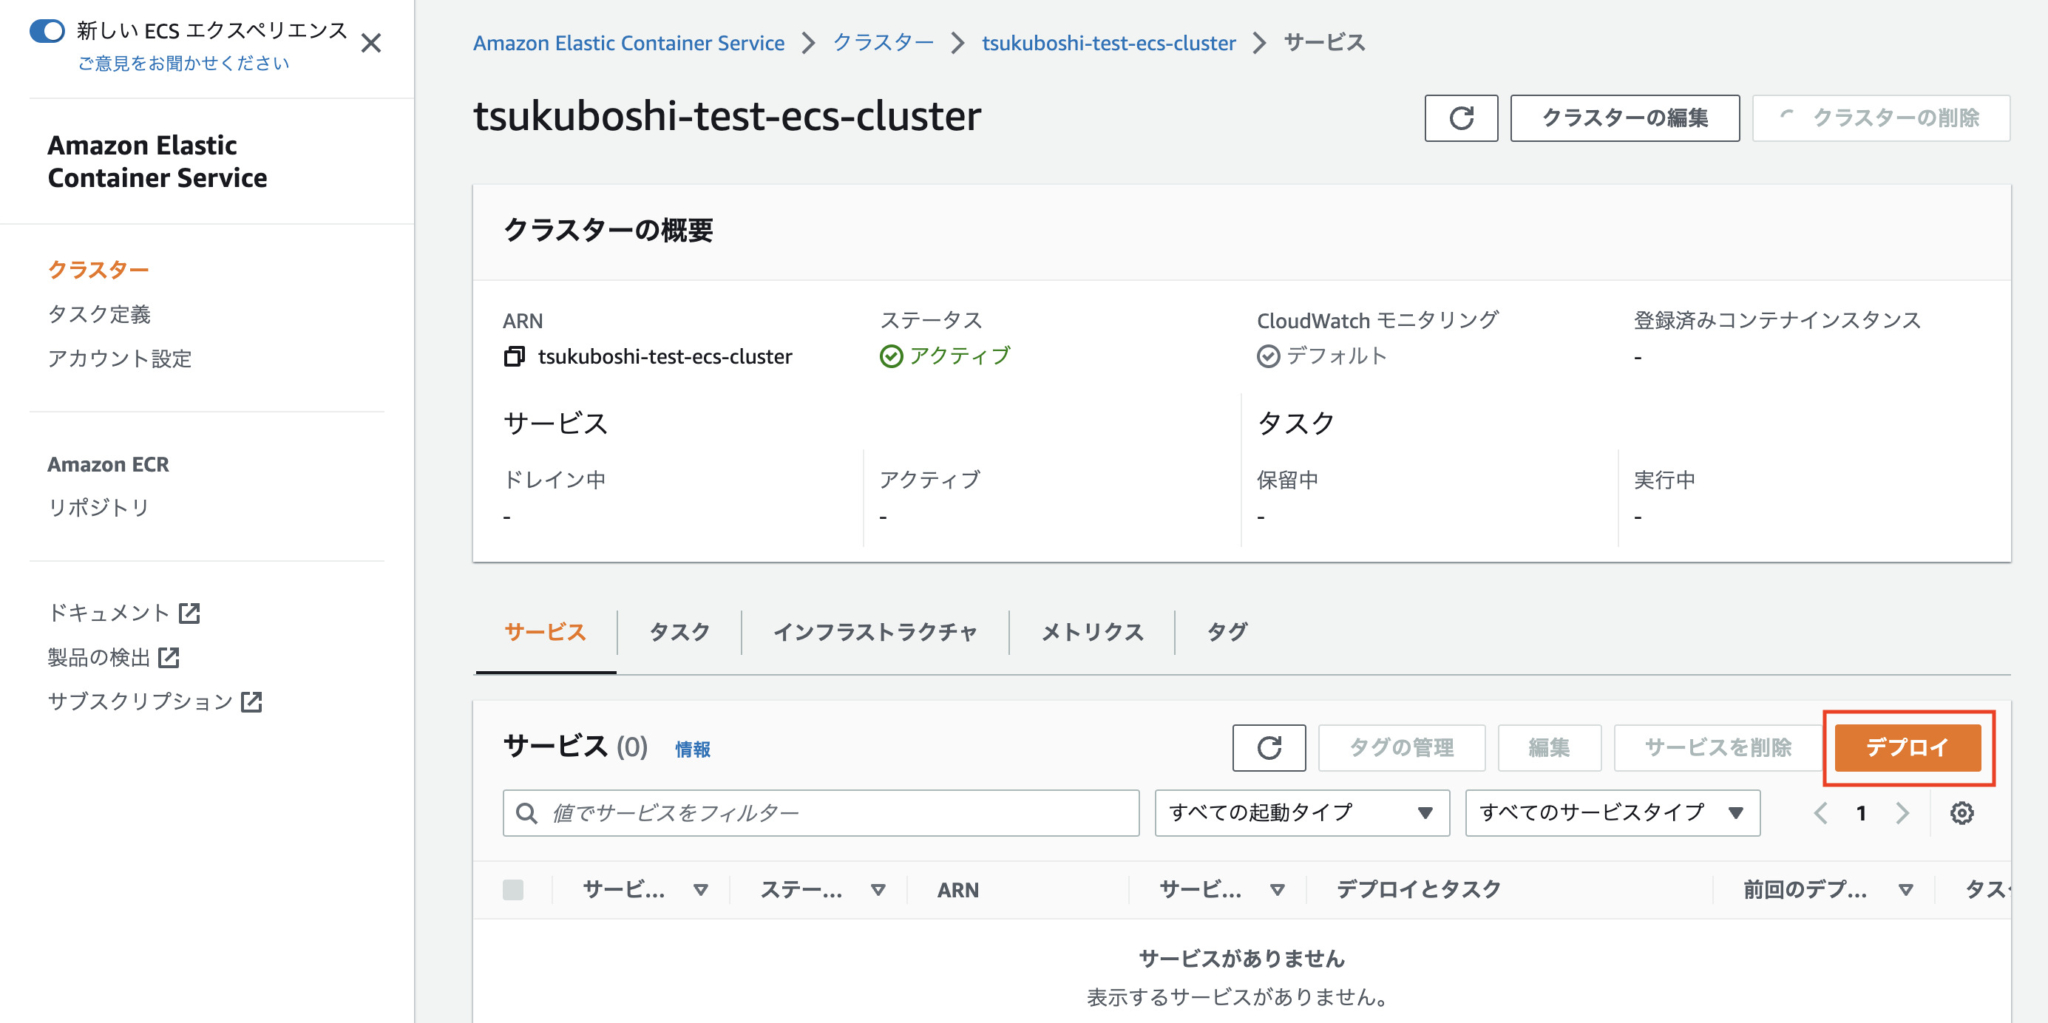Open the メトリクス tab
This screenshot has height=1023, width=2048.
(1091, 632)
